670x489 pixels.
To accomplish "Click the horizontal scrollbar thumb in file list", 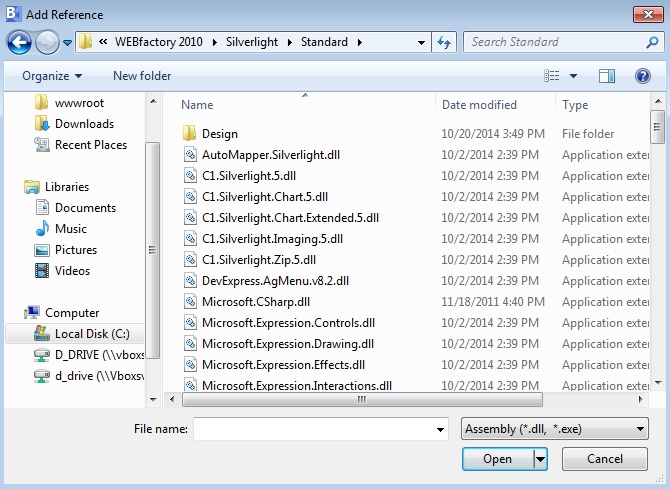I will click(362, 400).
